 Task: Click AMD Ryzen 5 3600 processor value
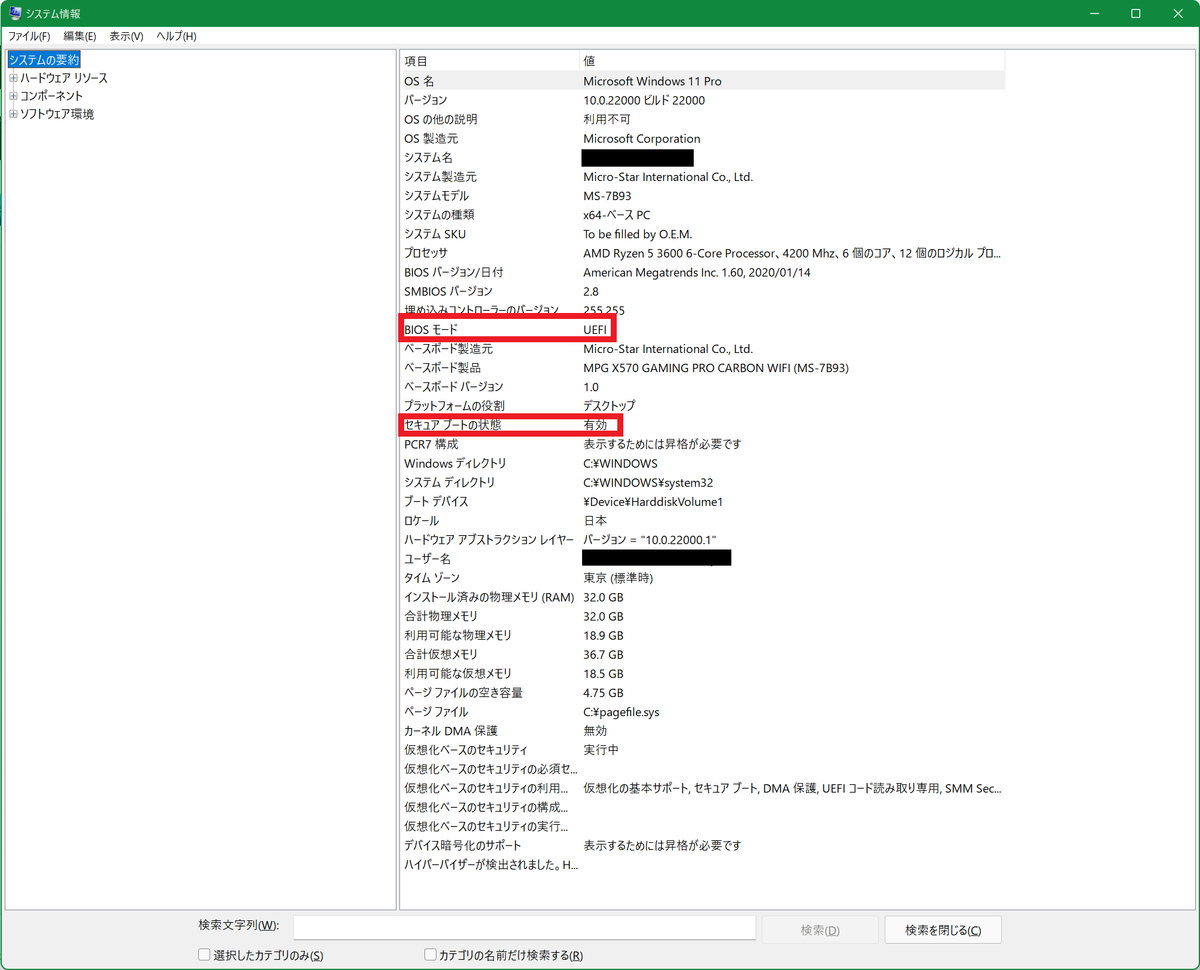[790, 253]
